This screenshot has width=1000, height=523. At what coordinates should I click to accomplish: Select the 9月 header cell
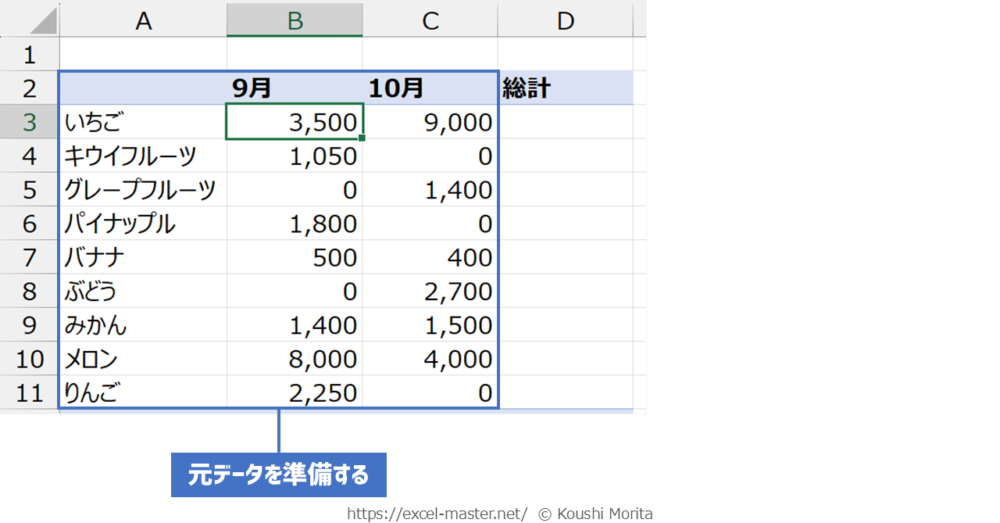[295, 88]
